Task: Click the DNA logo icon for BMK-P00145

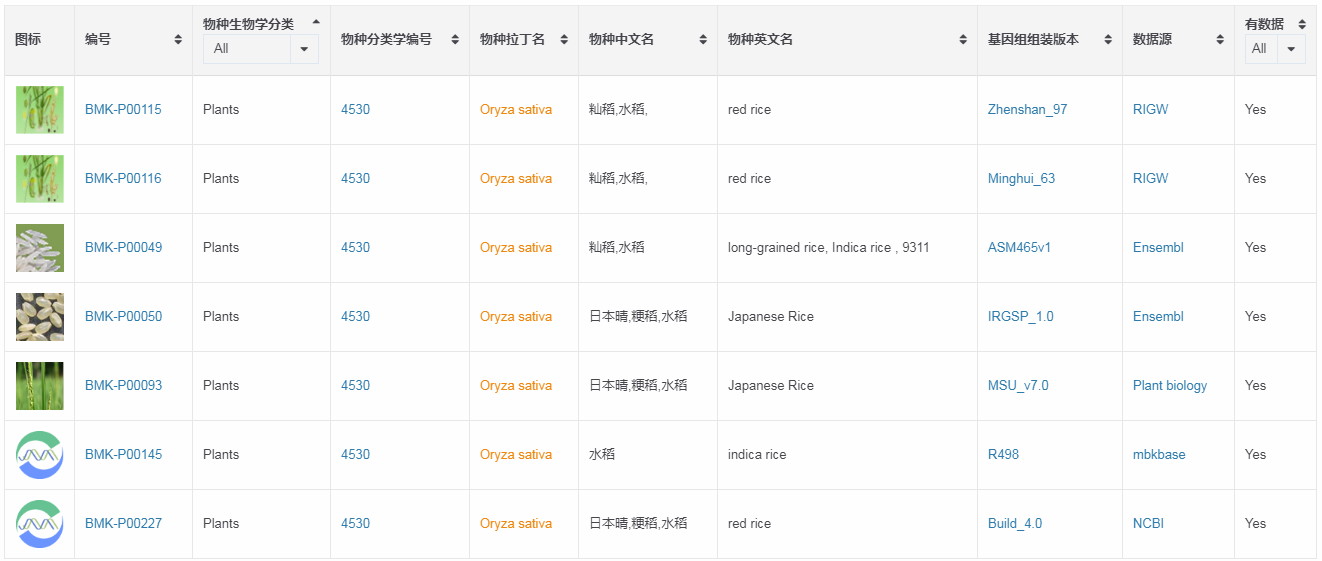Action: point(40,455)
